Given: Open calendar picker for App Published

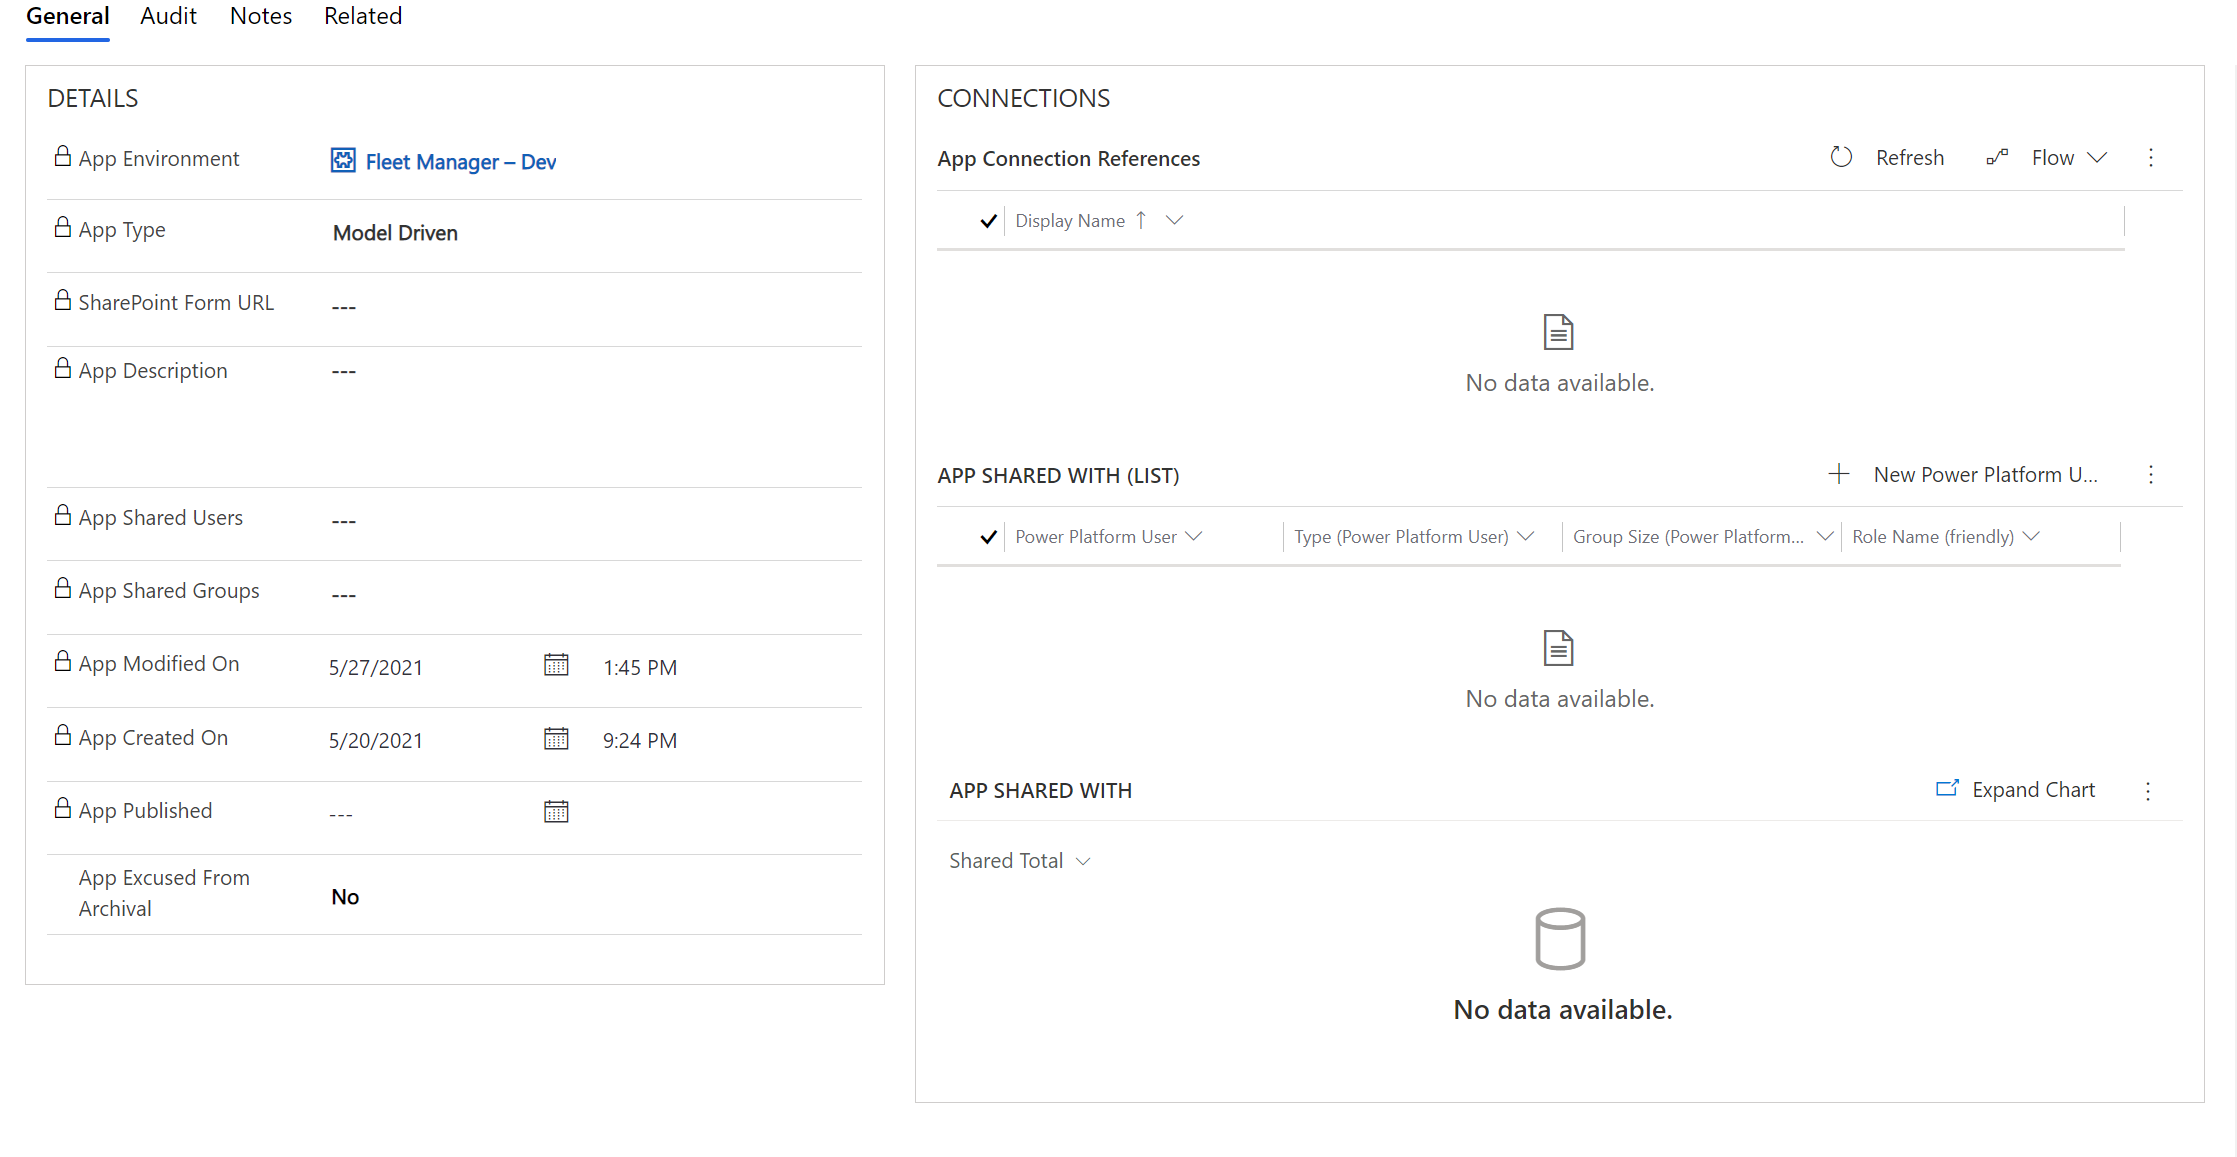Looking at the screenshot, I should [x=556, y=811].
